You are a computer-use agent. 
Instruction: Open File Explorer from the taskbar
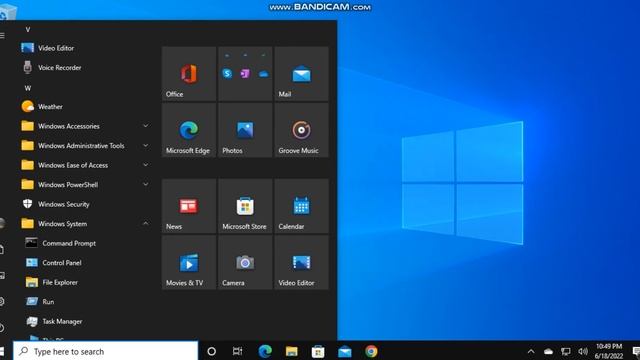[x=291, y=351]
